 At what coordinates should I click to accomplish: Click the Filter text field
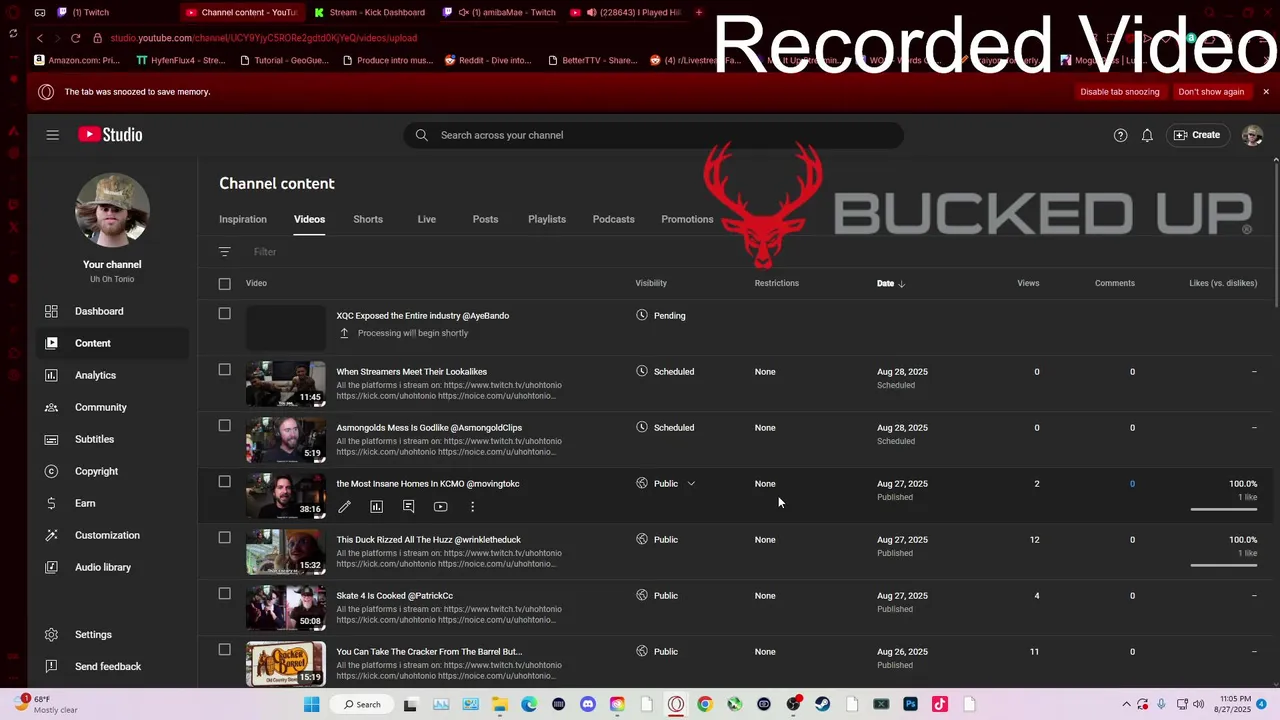click(x=265, y=252)
